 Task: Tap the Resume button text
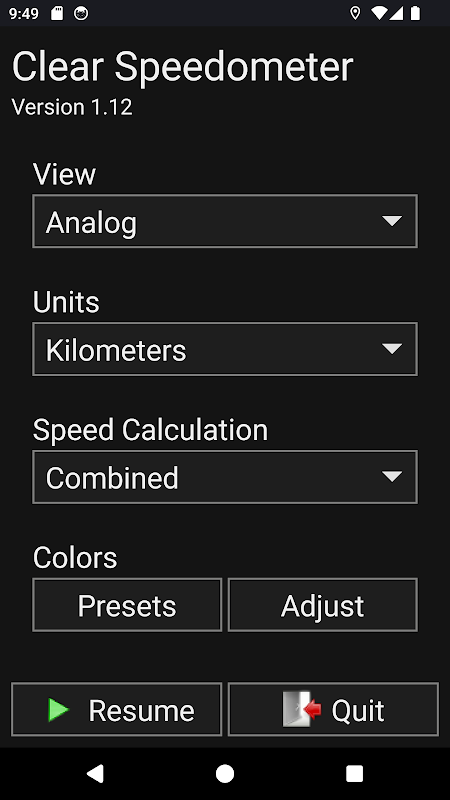tap(141, 710)
